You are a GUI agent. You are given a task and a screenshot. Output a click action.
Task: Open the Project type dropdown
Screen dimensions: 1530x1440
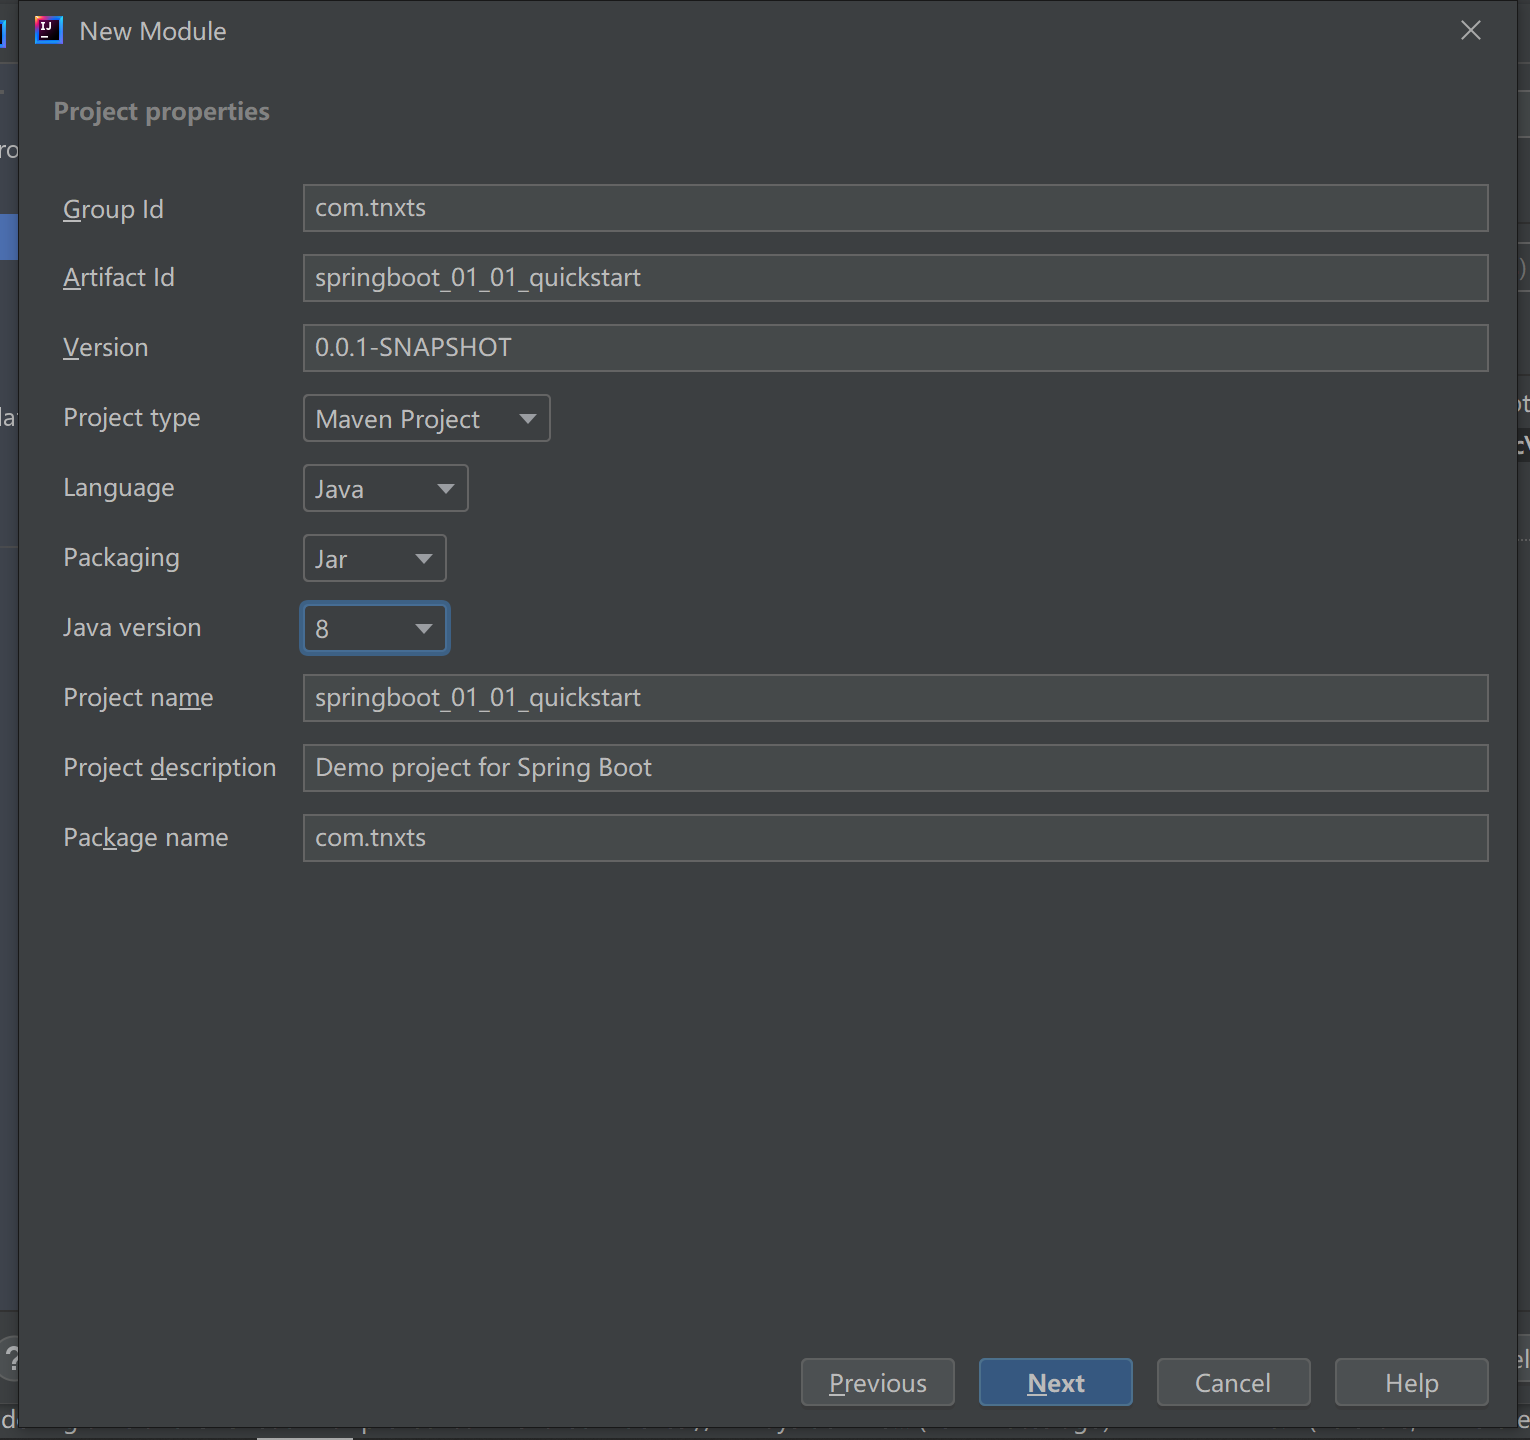click(426, 418)
